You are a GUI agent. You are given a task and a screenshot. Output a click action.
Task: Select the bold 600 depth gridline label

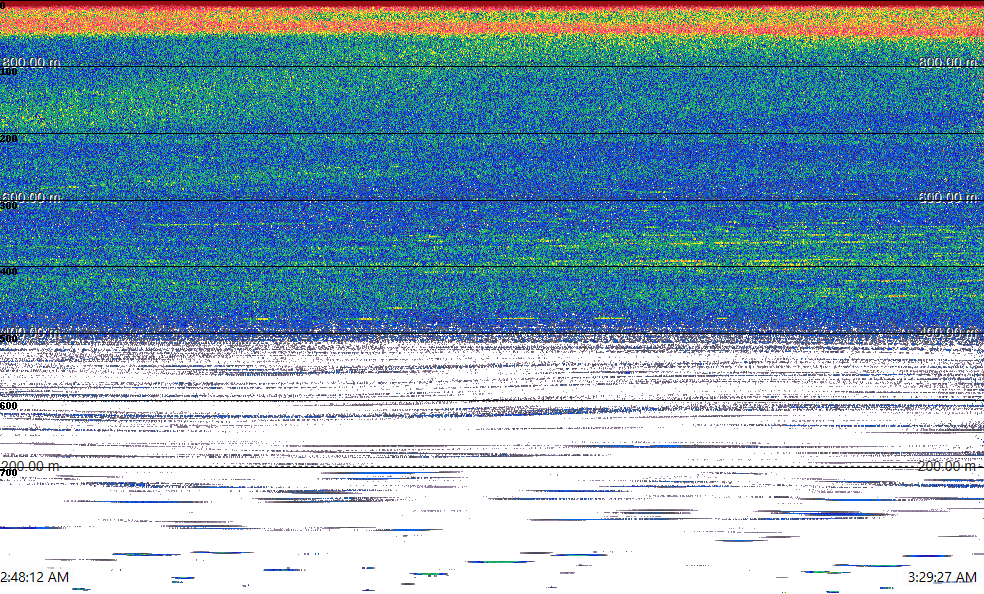tap(9, 406)
